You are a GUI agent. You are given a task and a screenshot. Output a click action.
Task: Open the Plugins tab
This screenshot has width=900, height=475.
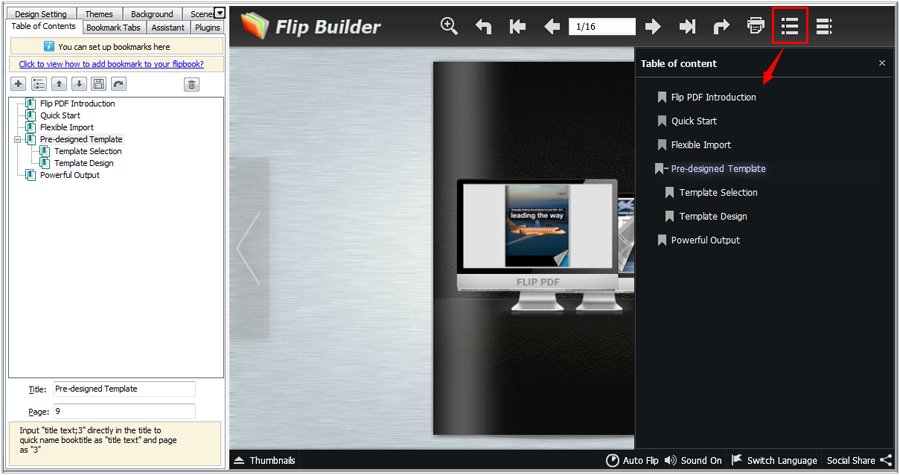pos(207,28)
